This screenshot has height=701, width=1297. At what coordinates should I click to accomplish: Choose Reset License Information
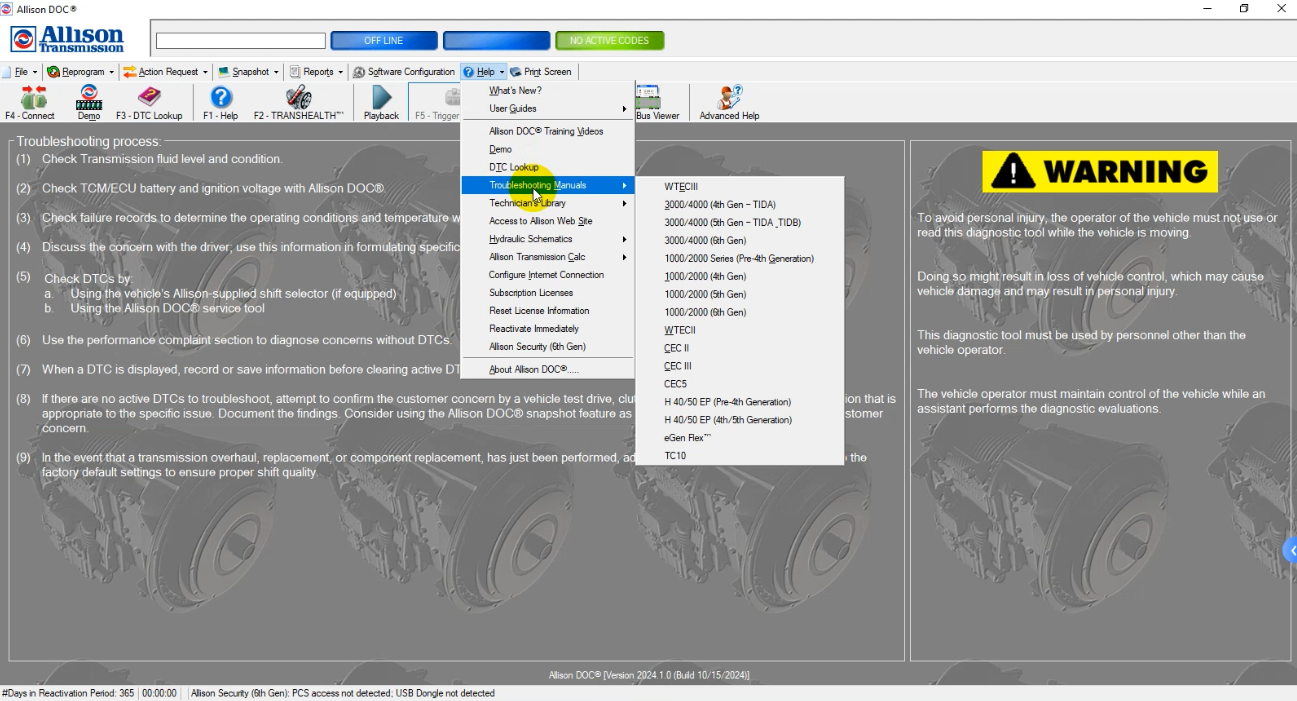547,311
